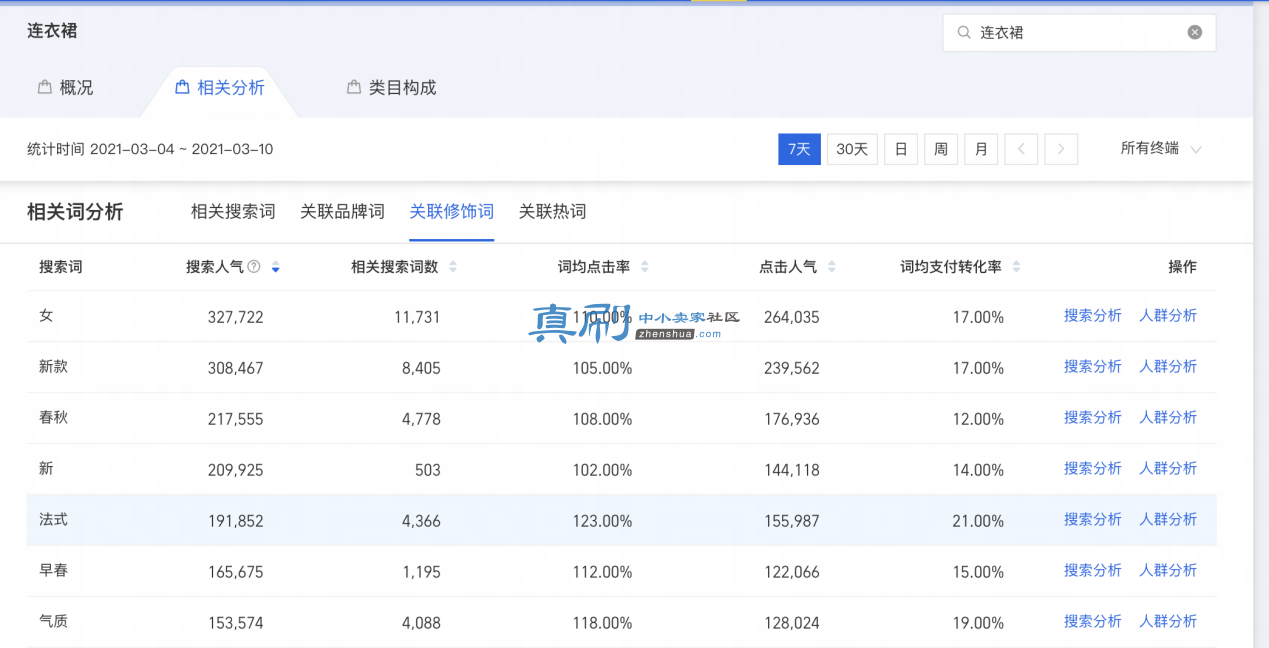Sort by 词均点击率 sort arrows
1269x648 pixels.
(644, 267)
